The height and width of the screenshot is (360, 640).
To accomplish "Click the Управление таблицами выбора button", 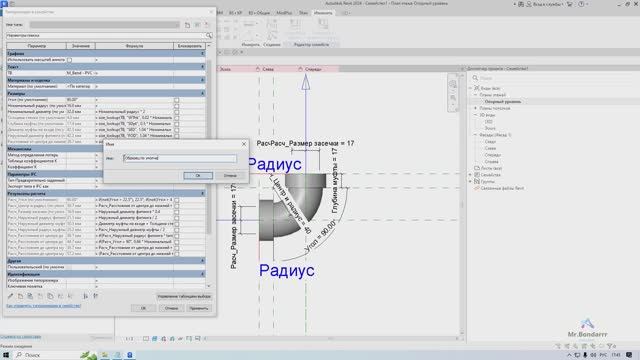I will point(184,296).
